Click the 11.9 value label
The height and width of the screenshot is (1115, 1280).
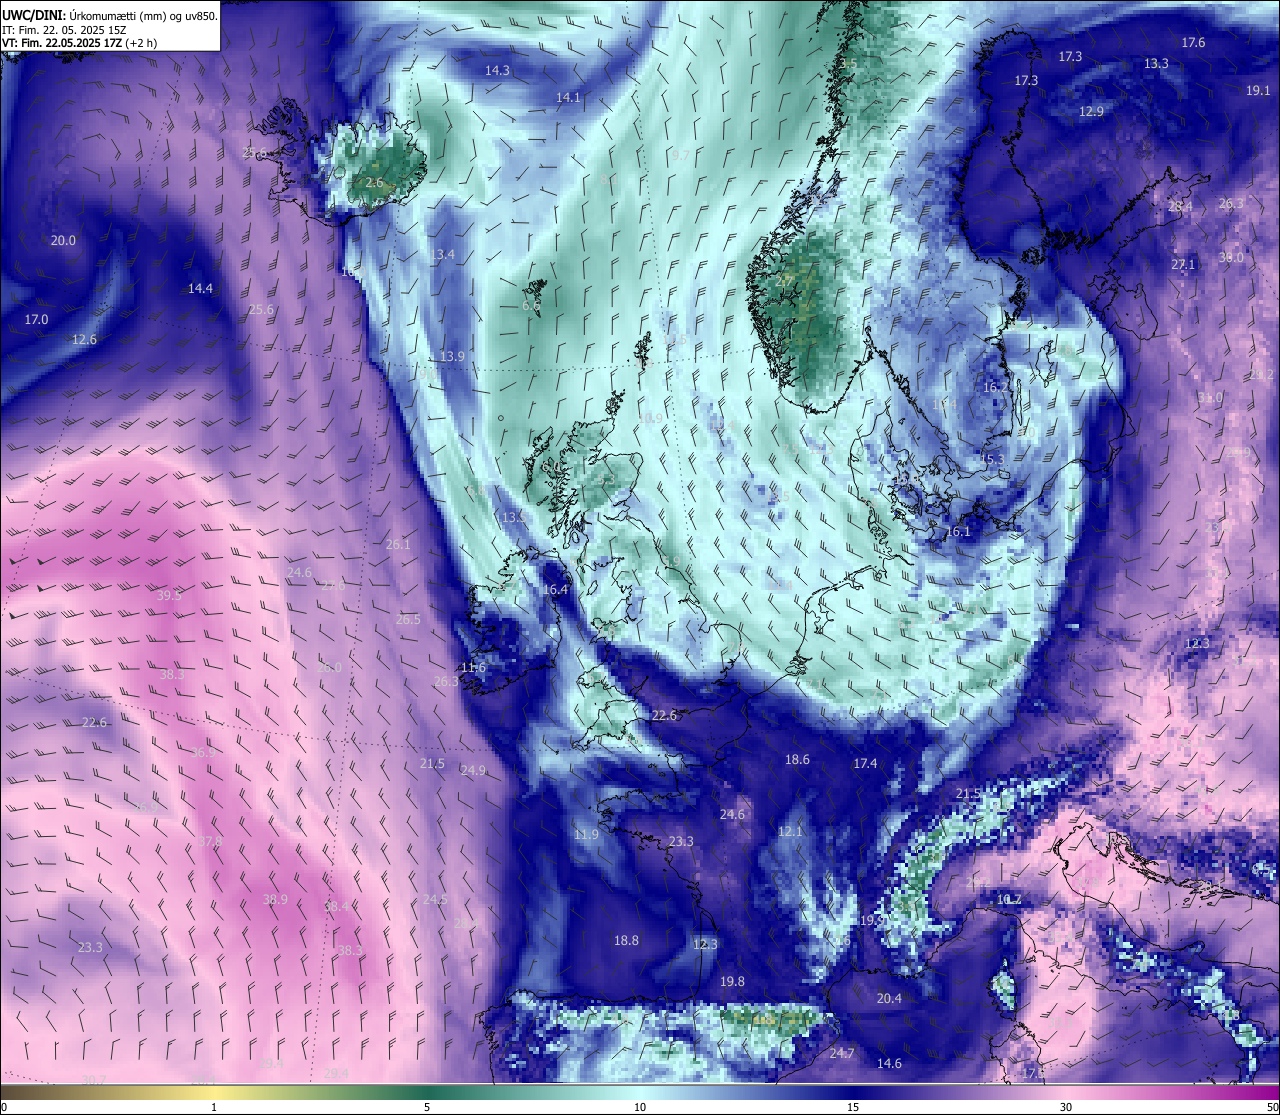[x=586, y=835]
